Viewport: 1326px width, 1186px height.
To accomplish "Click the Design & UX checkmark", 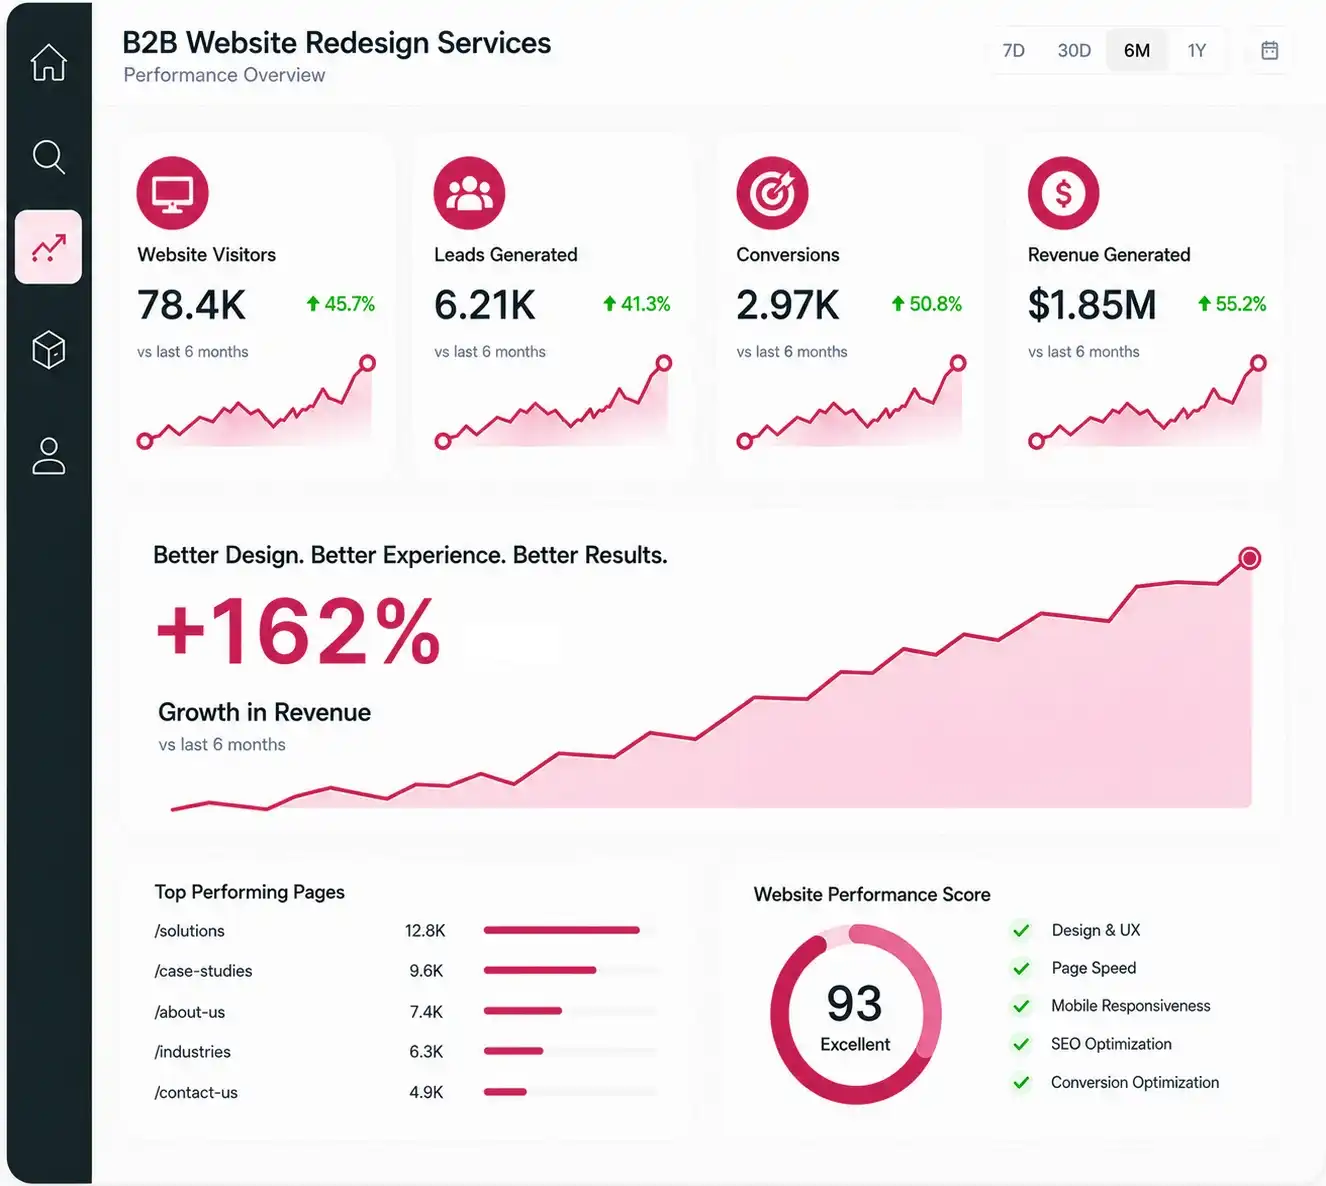I will click(1021, 930).
